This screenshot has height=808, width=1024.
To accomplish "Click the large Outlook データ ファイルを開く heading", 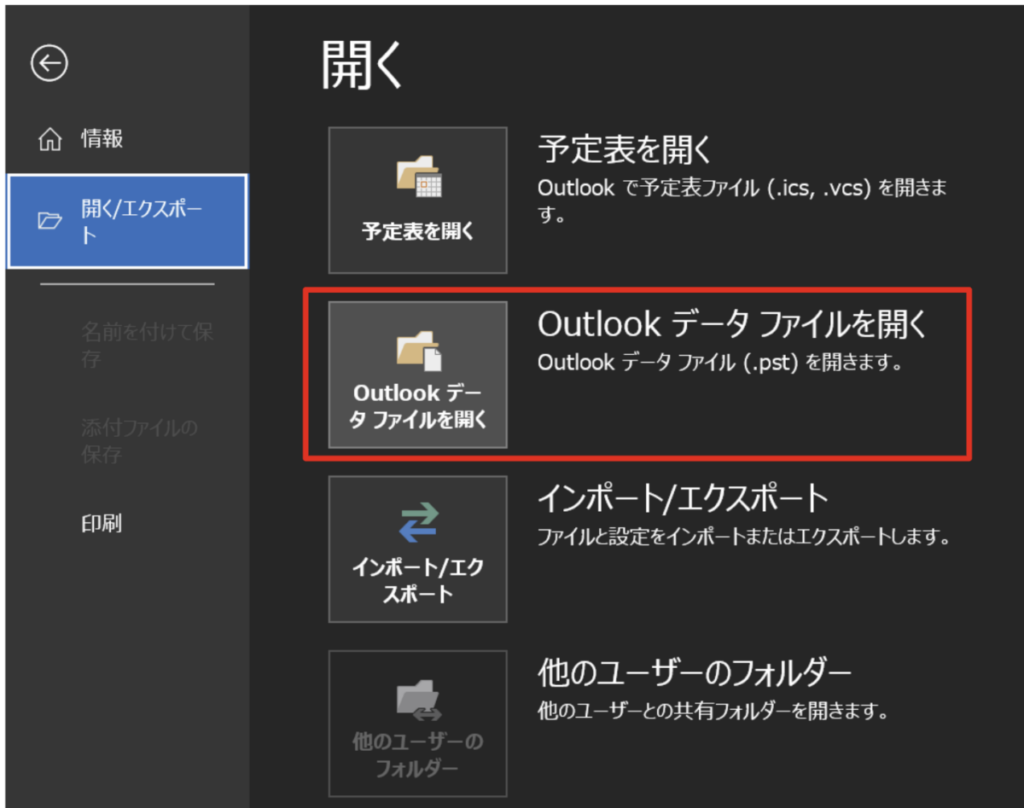I will click(734, 324).
